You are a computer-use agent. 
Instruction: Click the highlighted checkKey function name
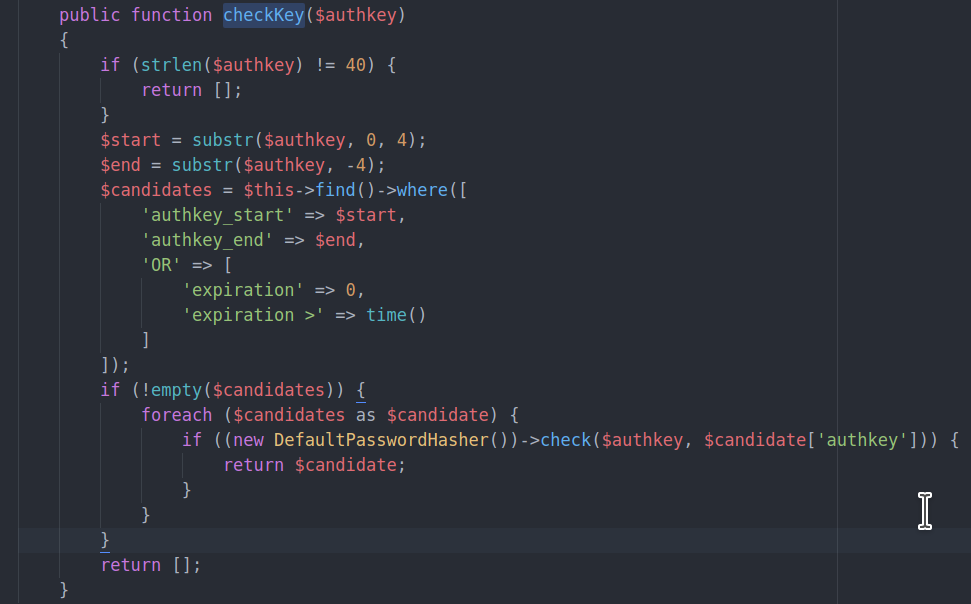point(263,15)
